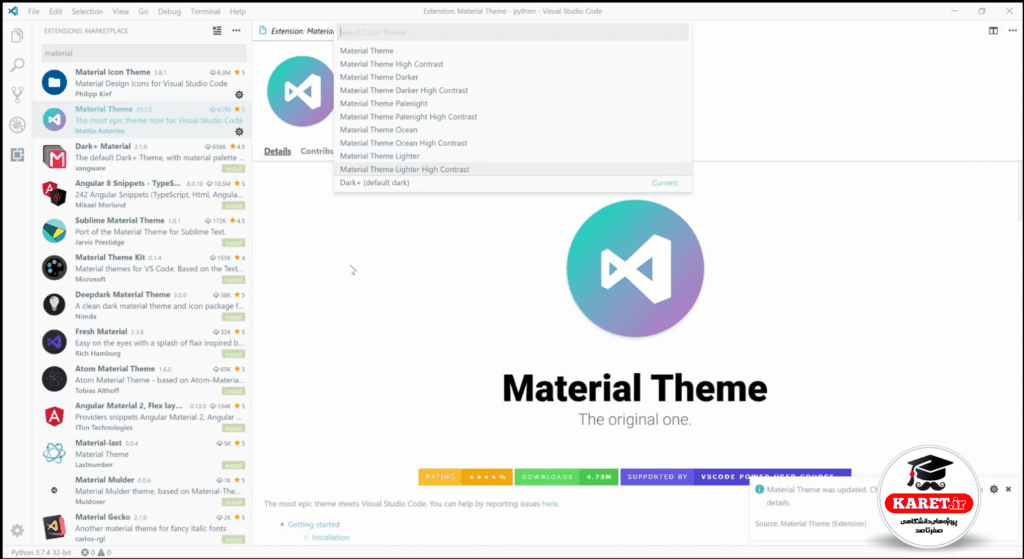Select Deepdark Material Theme bulb icon

[54, 305]
